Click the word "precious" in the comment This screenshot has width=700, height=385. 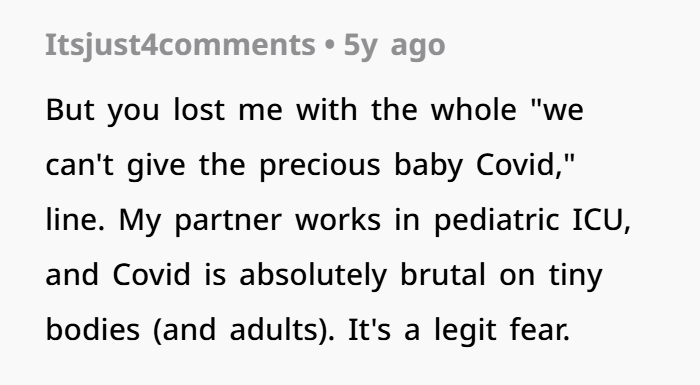point(320,164)
